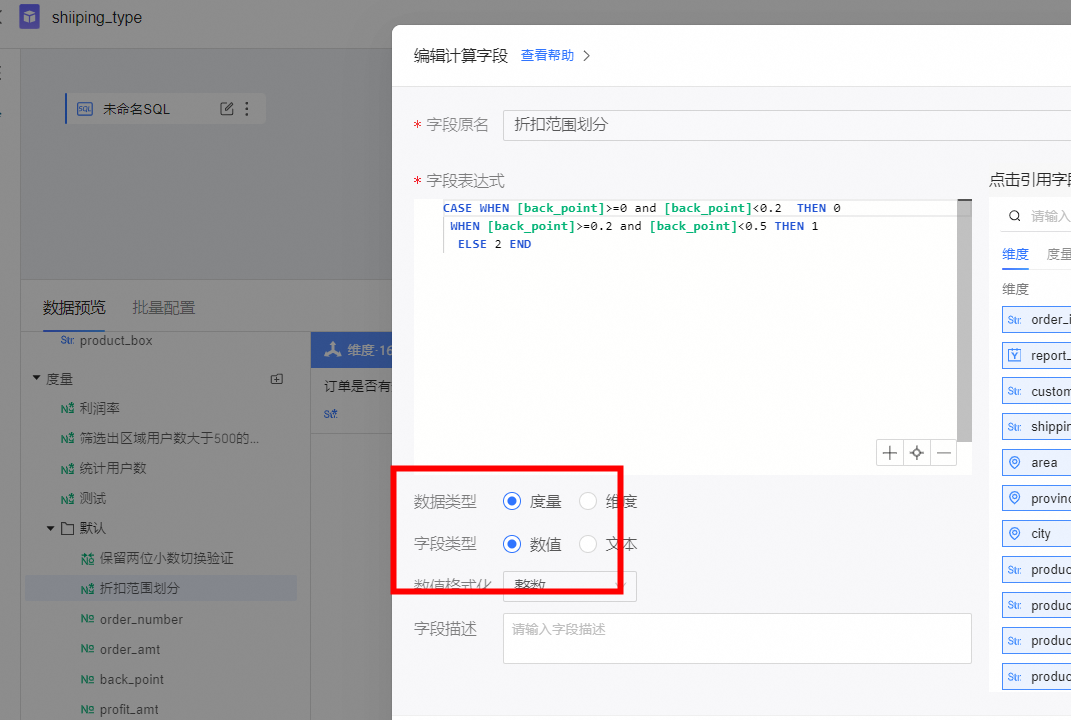Click the minus zoom-out icon under expression editor
The width and height of the screenshot is (1071, 720).
943,453
